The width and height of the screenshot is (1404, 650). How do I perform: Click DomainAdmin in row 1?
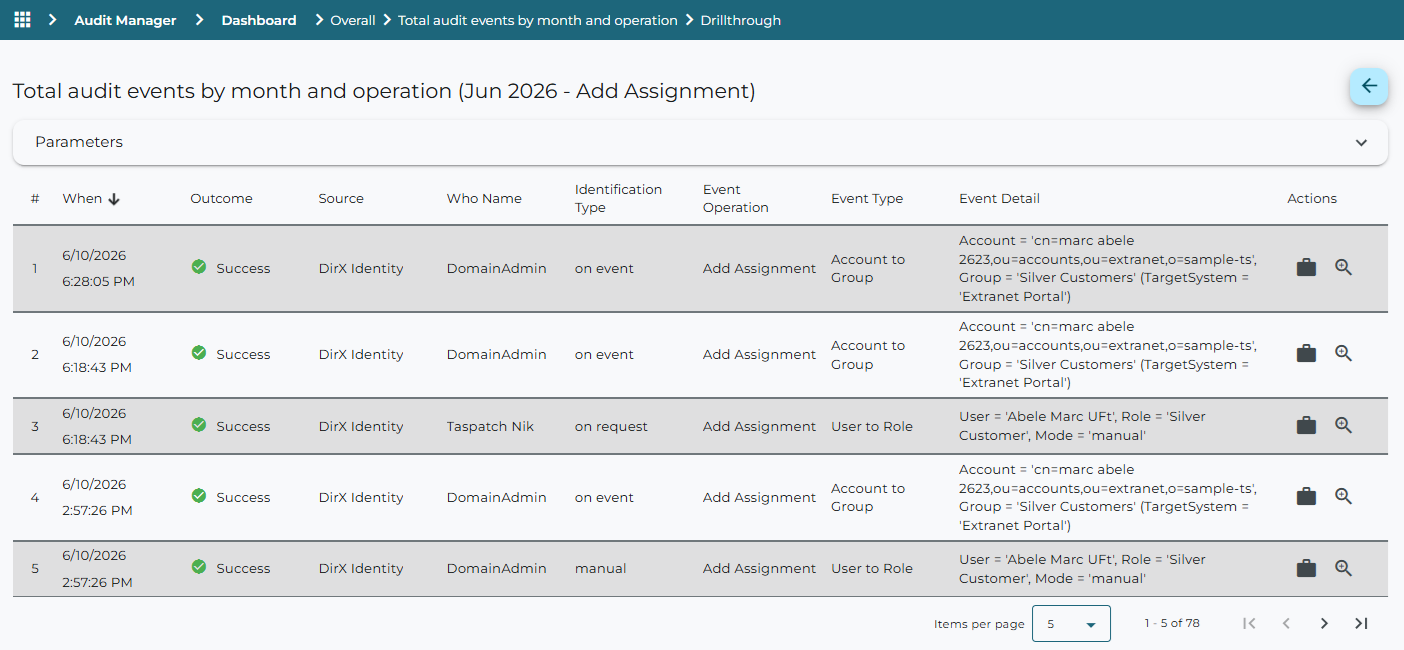(x=496, y=268)
